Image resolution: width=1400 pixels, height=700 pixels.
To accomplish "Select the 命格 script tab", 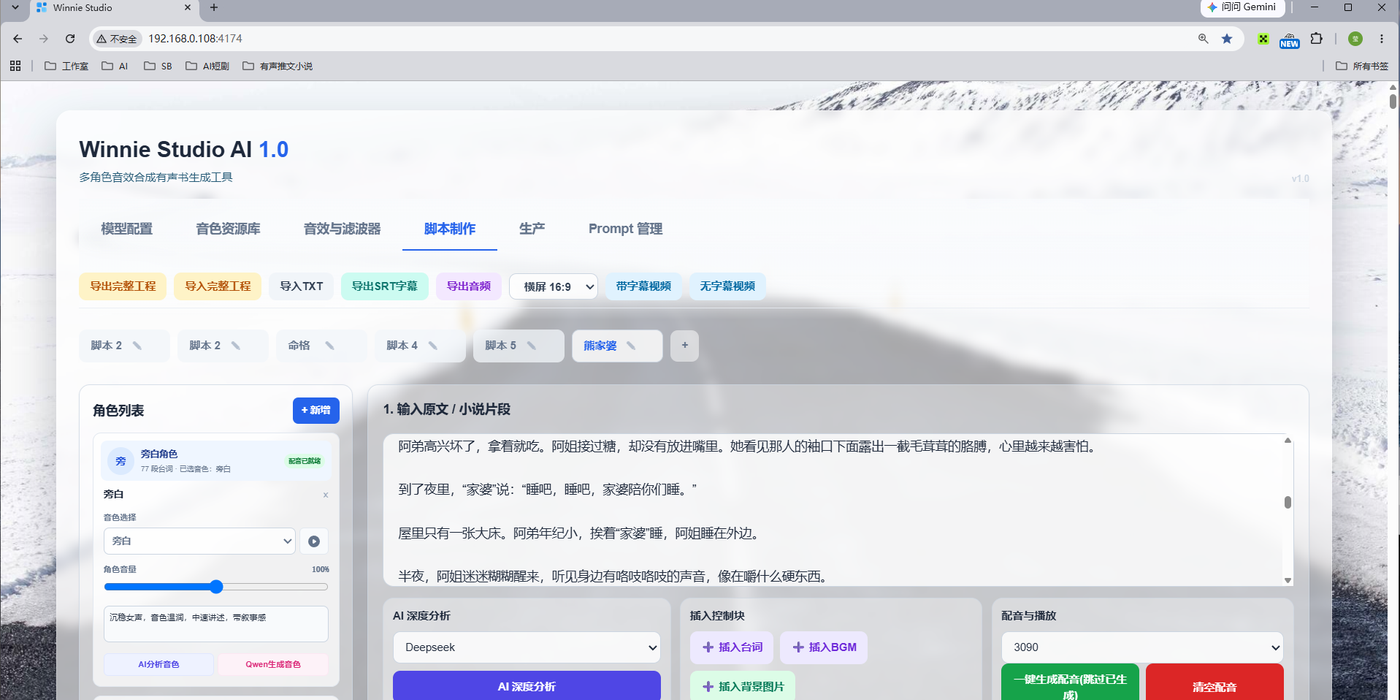I will (x=321, y=346).
